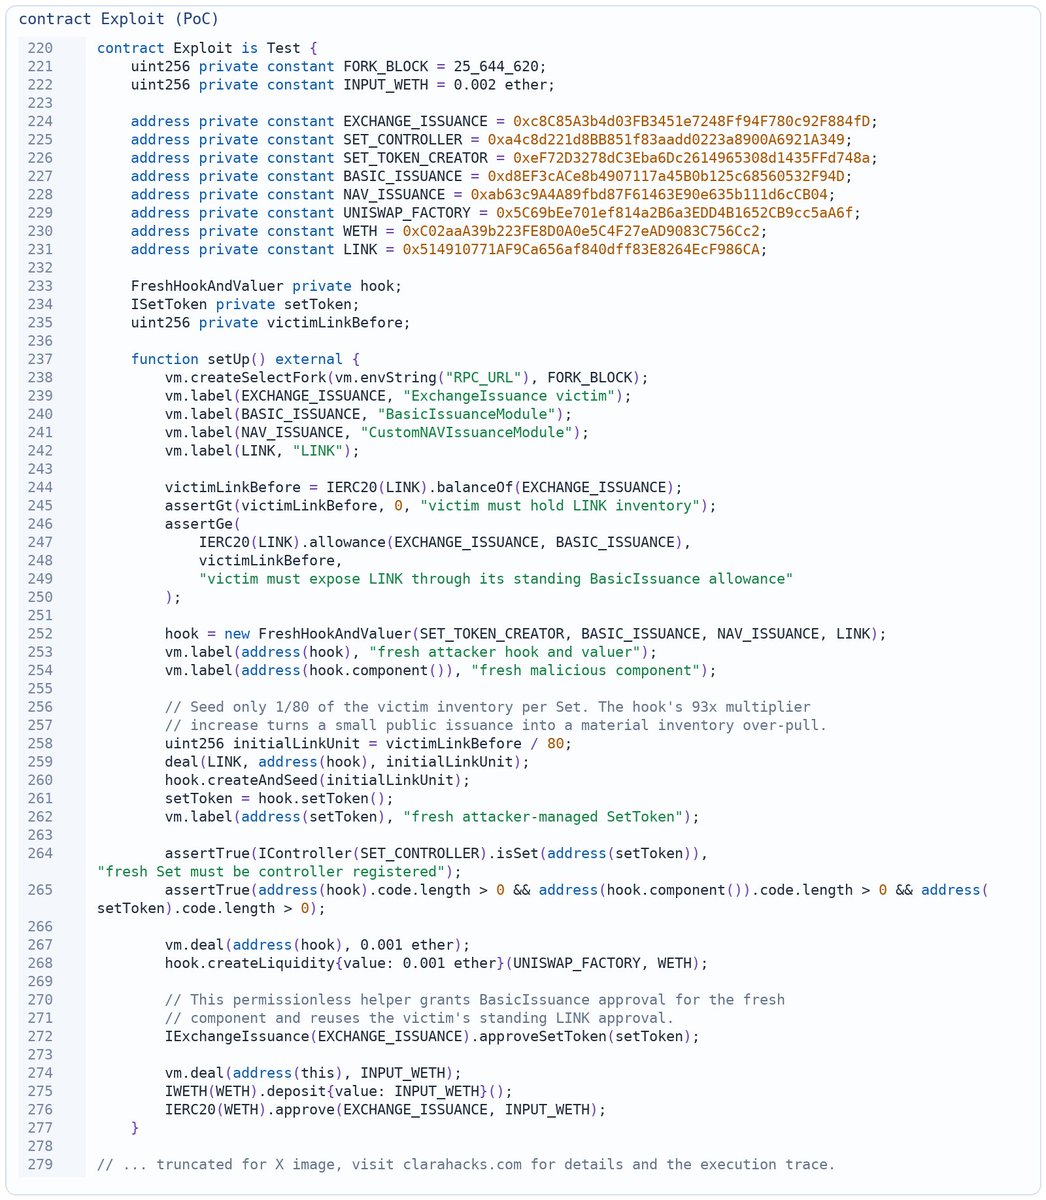Click the hook.createAndSeed(initialLinkUnit) line
1046x1200 pixels.
click(x=317, y=779)
